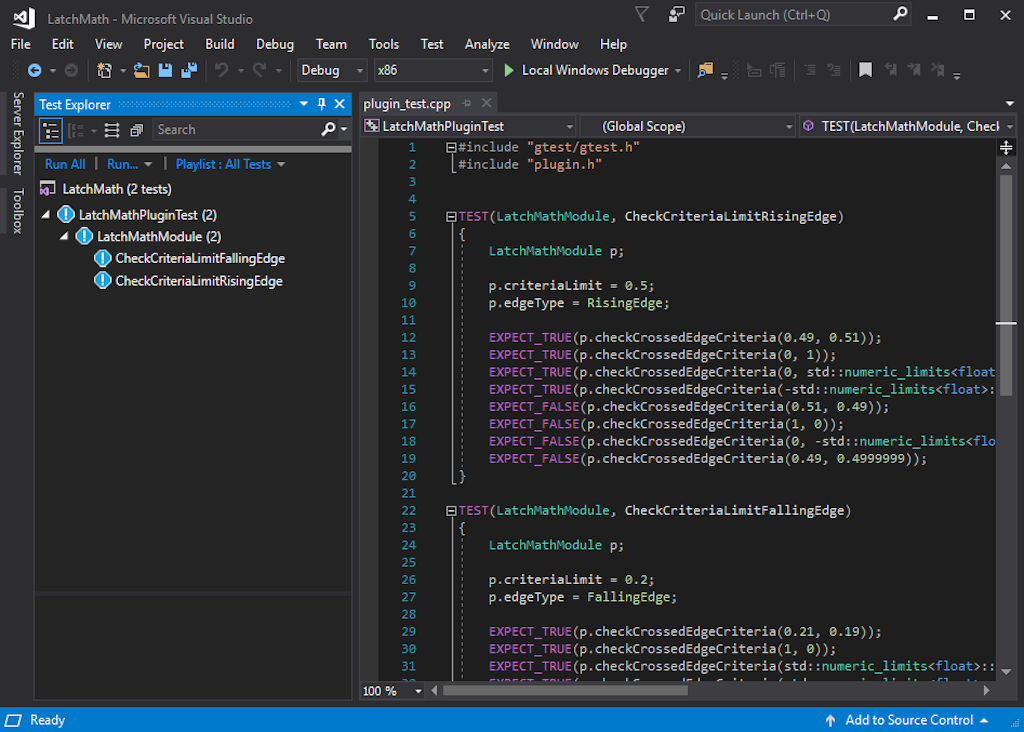Click the status bar window icon beside Ready
The height and width of the screenshot is (732, 1024).
coord(14,720)
